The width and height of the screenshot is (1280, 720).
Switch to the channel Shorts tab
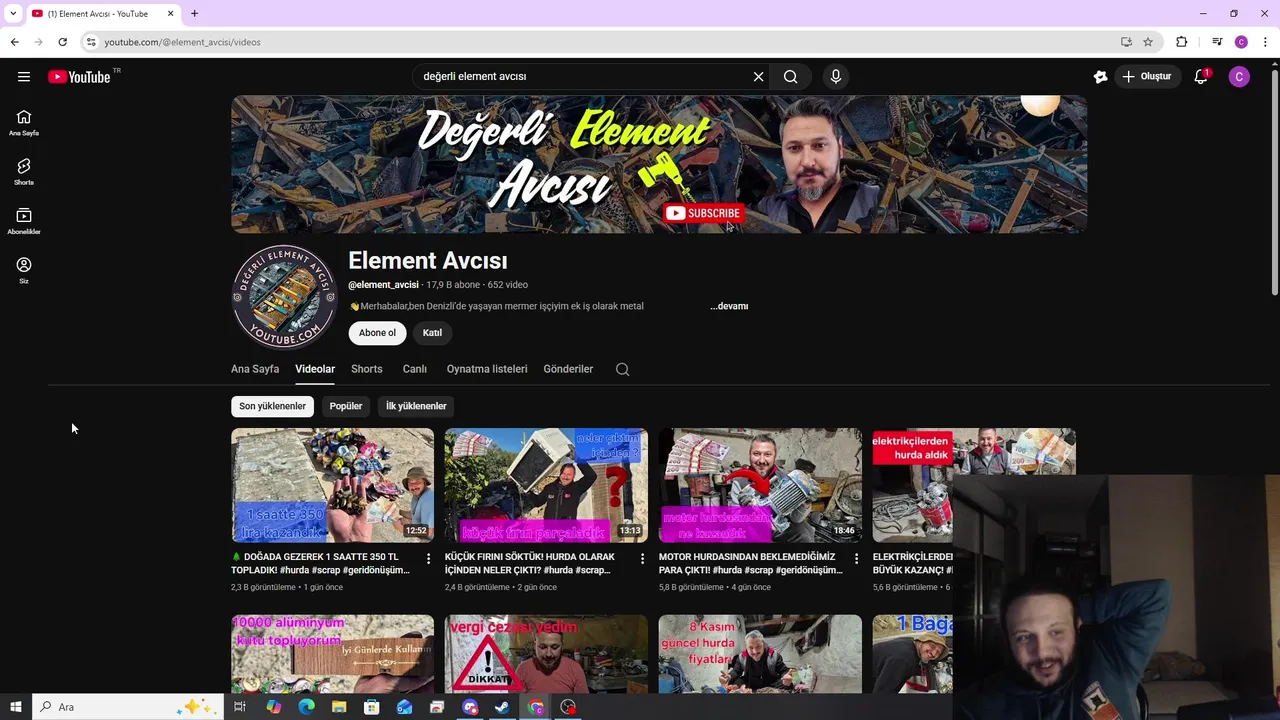click(x=367, y=369)
